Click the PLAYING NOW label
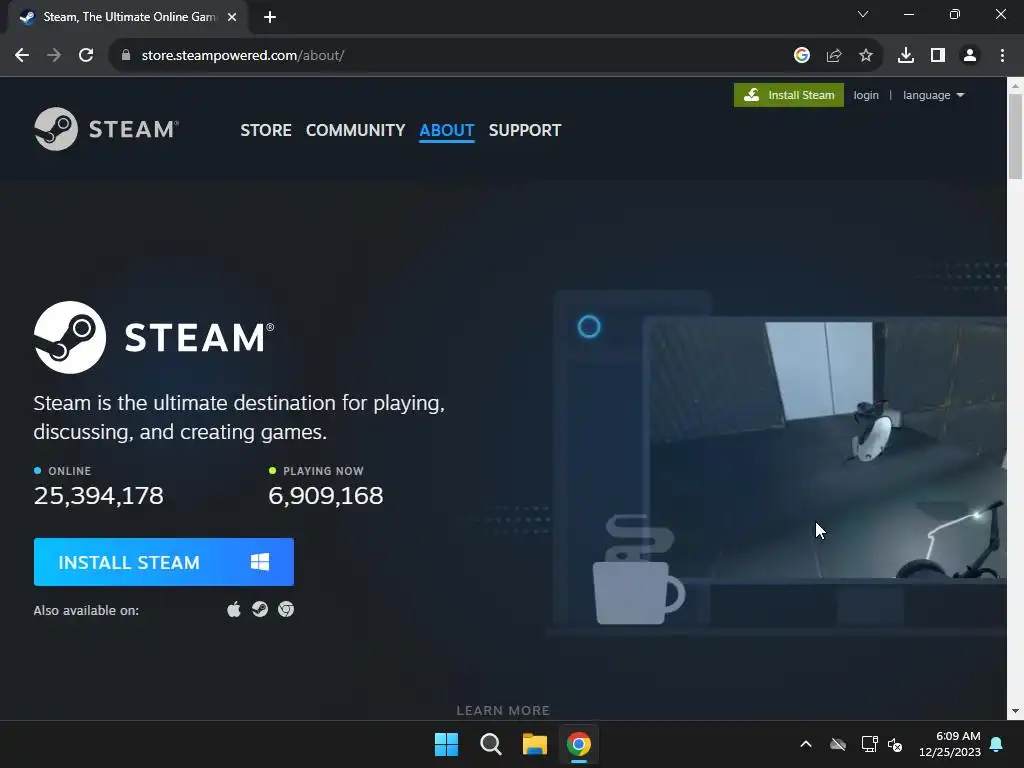Screen dimensions: 1024x768 click(323, 471)
